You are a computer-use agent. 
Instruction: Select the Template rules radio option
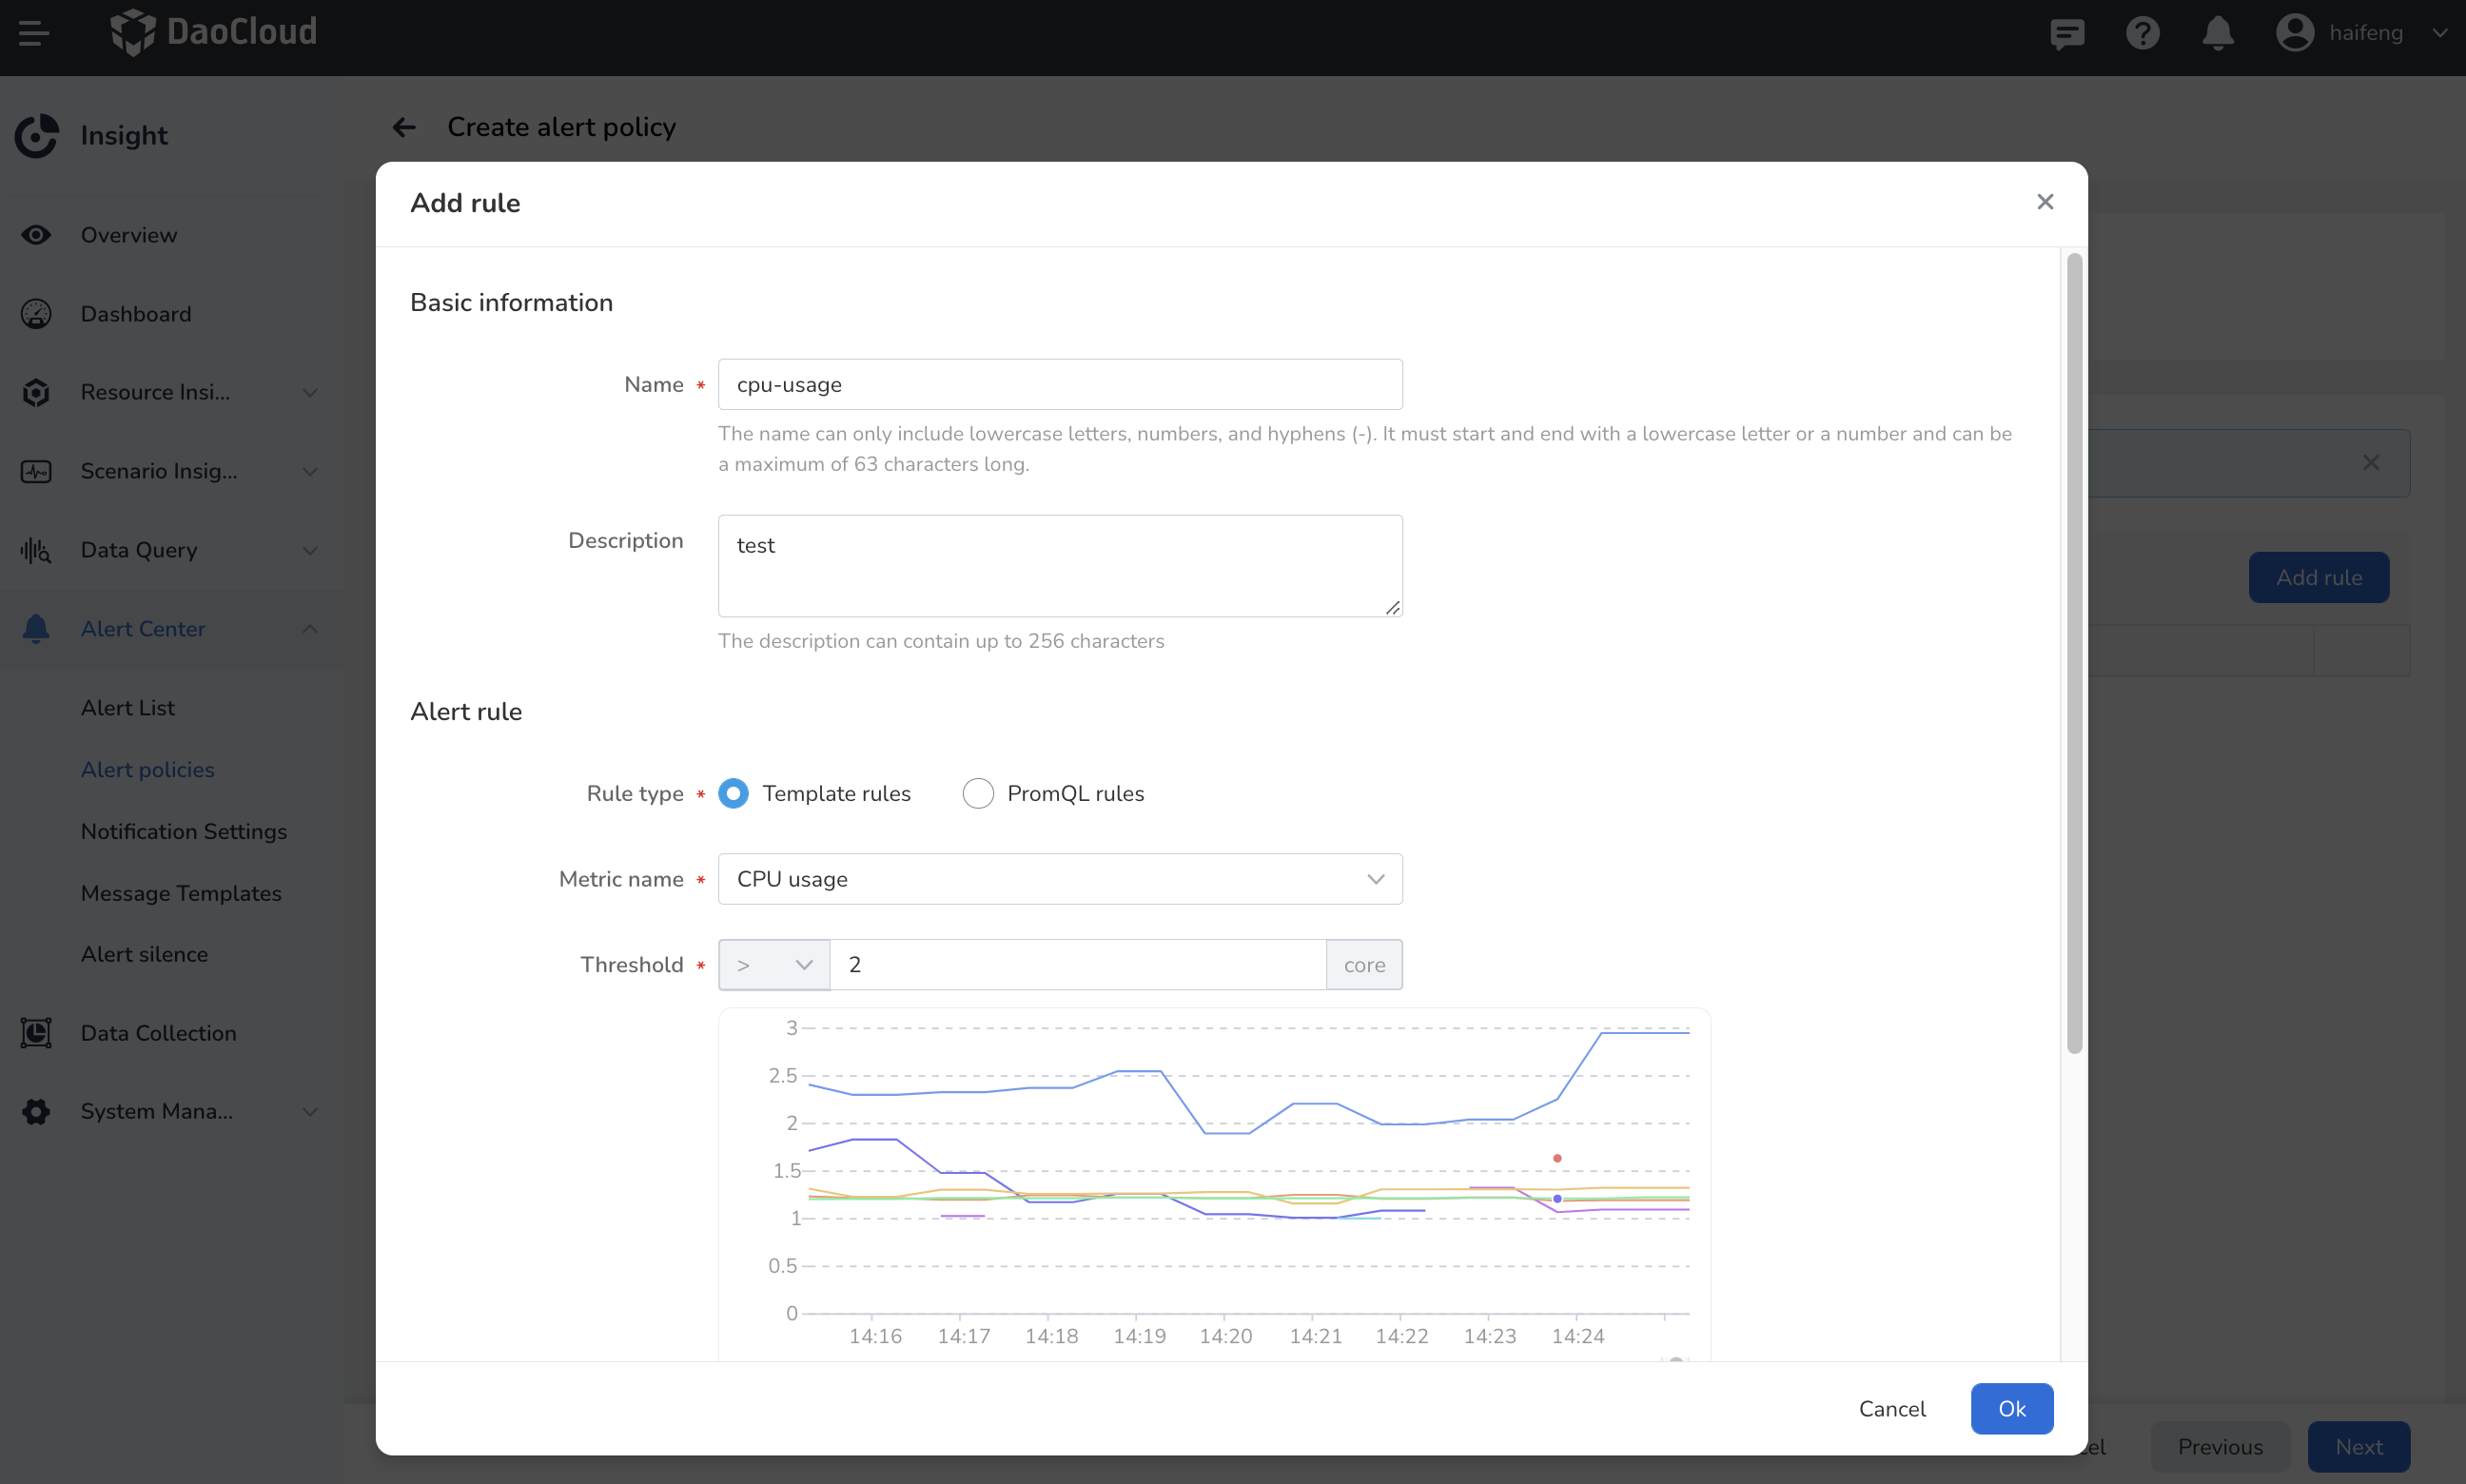point(733,793)
